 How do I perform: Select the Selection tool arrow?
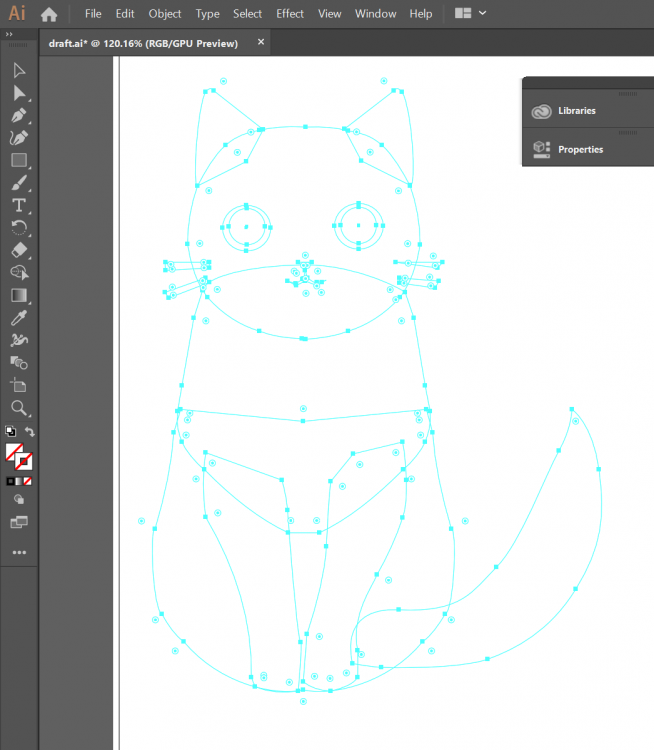(18, 70)
